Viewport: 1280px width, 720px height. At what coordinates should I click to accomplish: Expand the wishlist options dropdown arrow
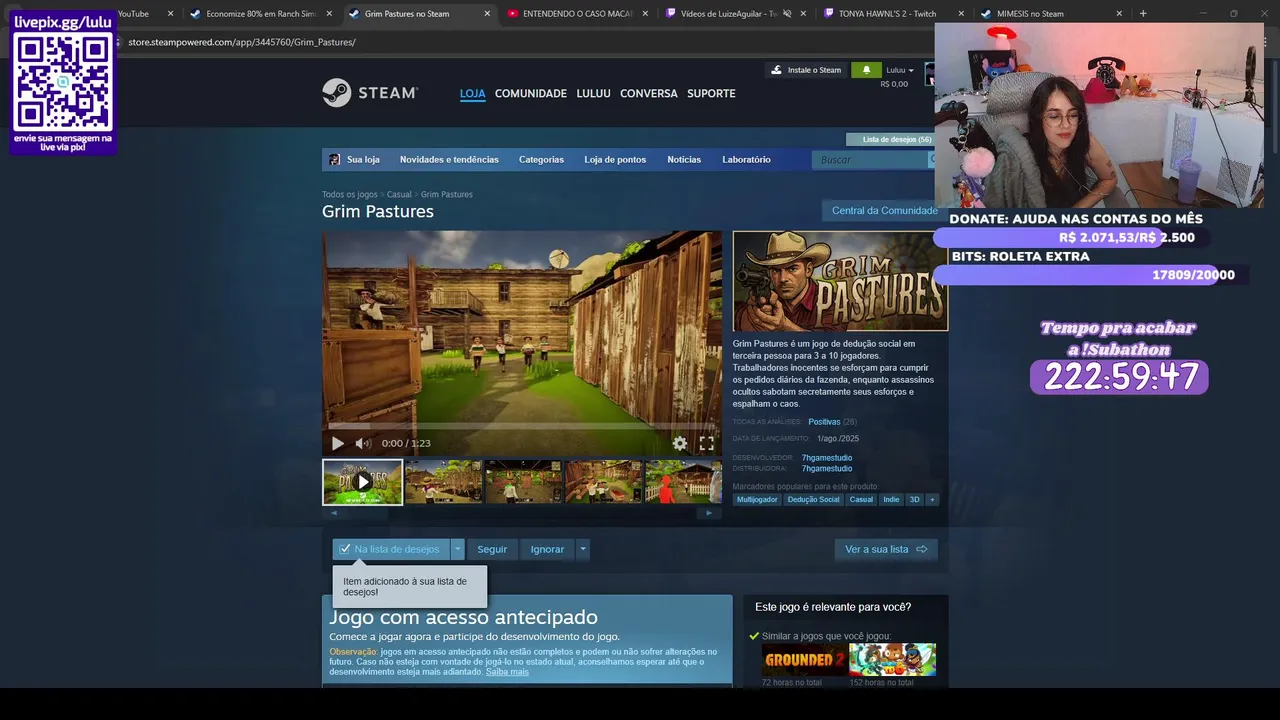(x=458, y=549)
